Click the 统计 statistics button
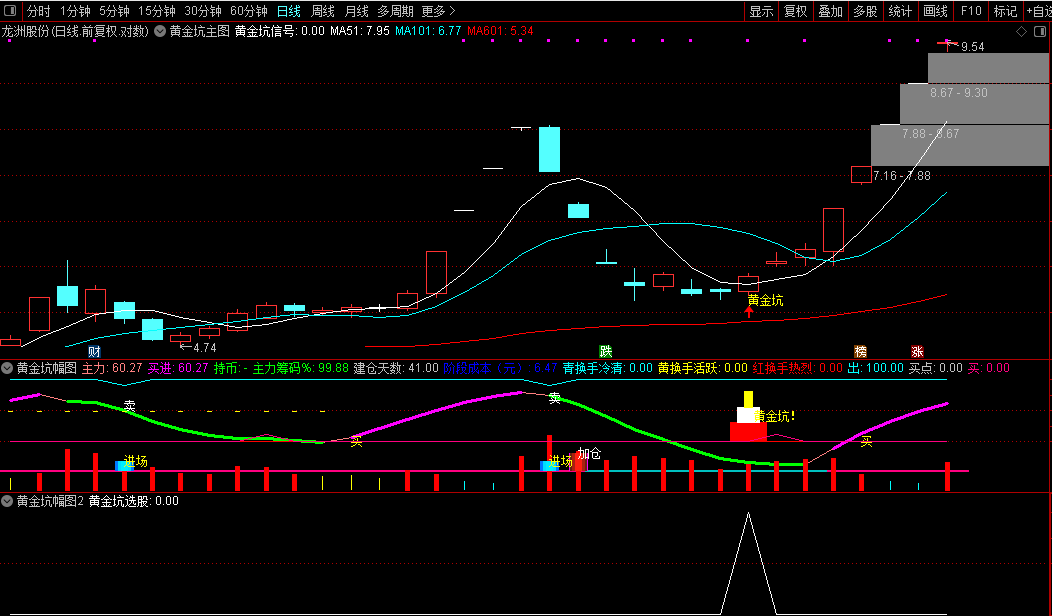Image resolution: width=1052 pixels, height=616 pixels. point(900,11)
